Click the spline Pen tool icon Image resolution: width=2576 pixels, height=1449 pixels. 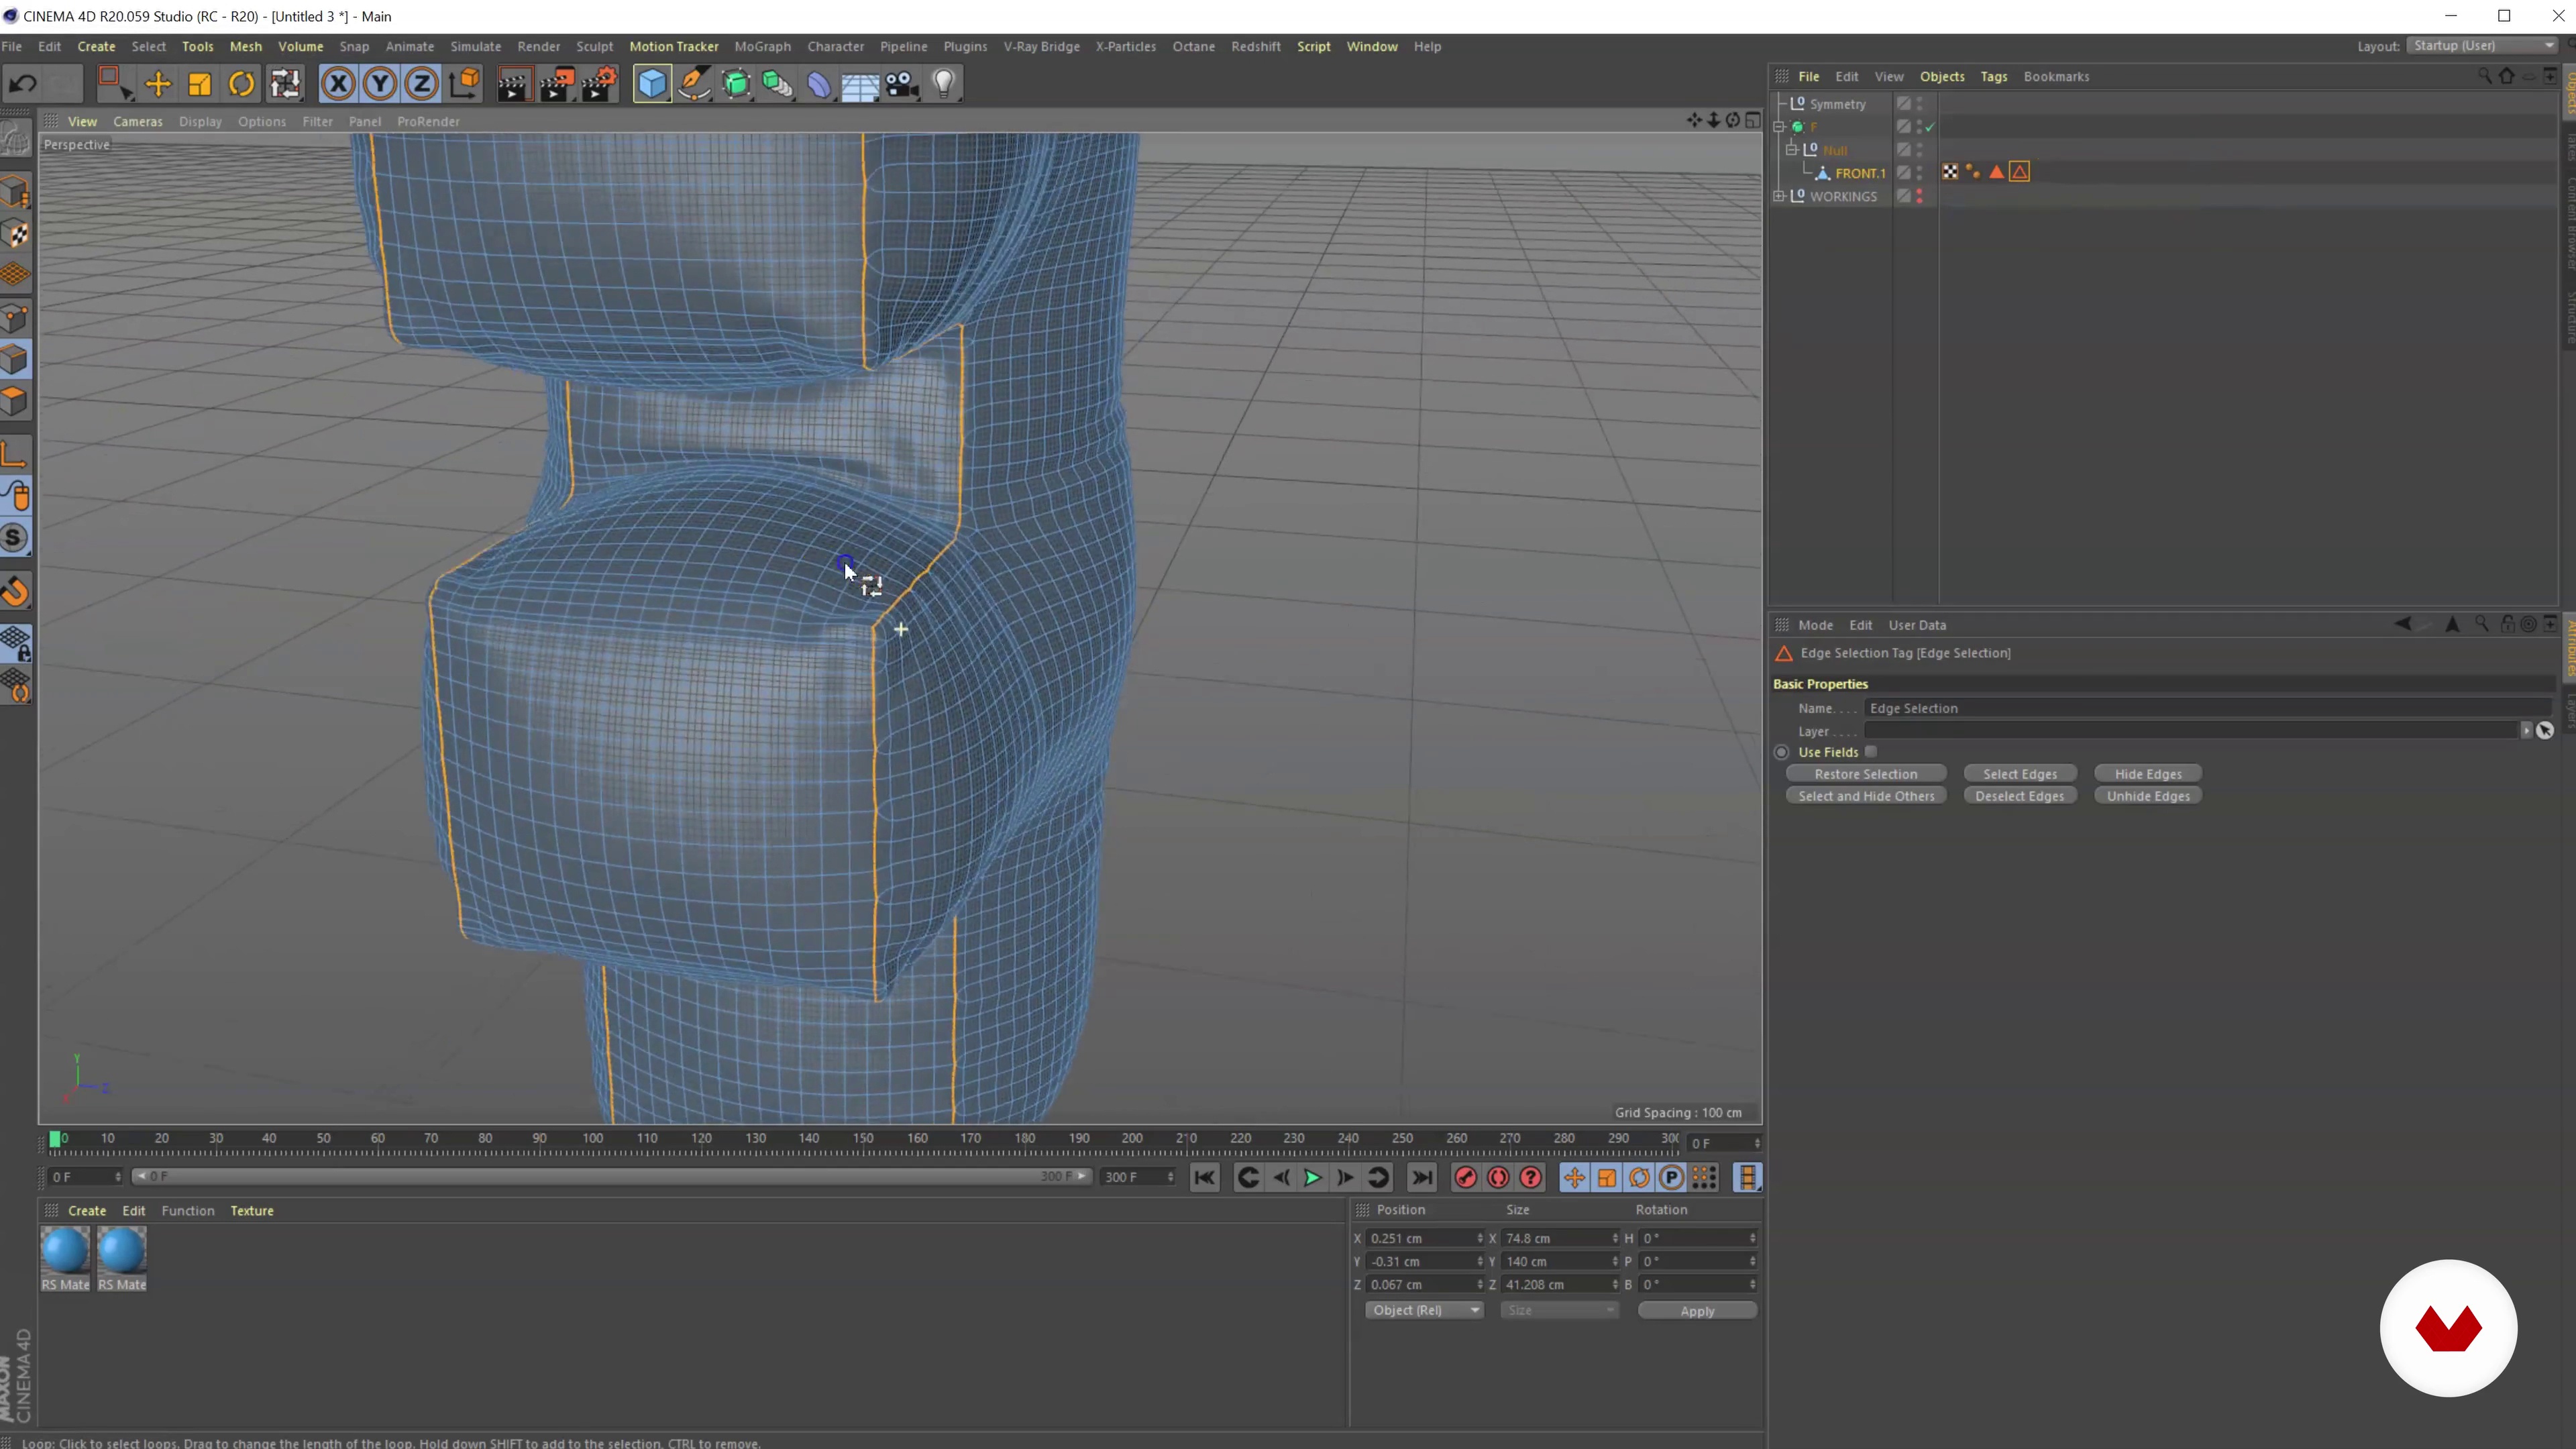[x=694, y=84]
